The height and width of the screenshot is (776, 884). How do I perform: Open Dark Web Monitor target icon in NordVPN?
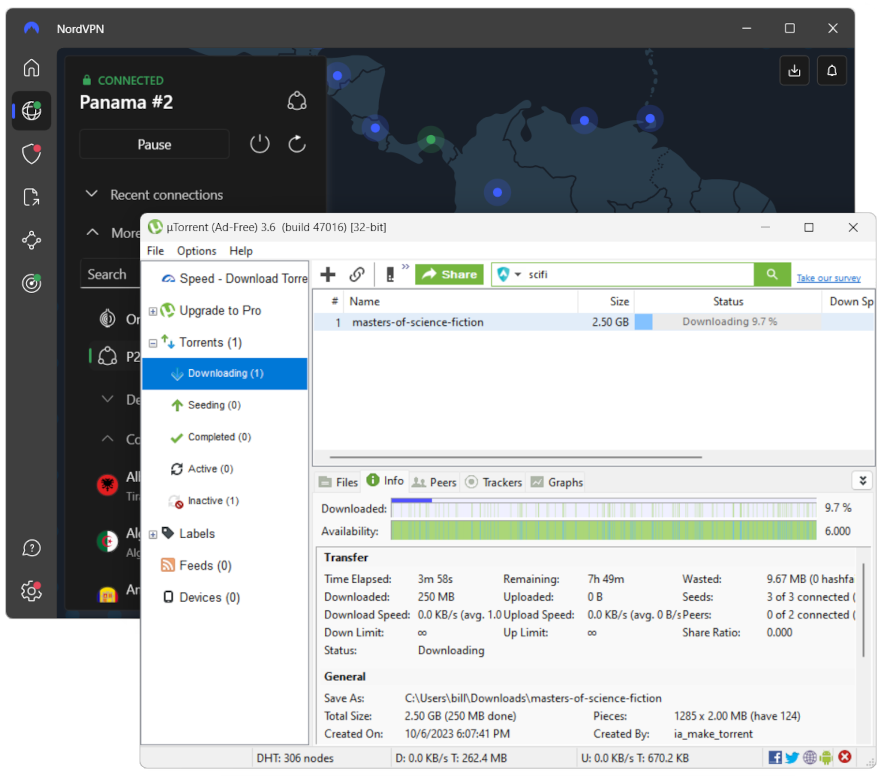[32, 283]
